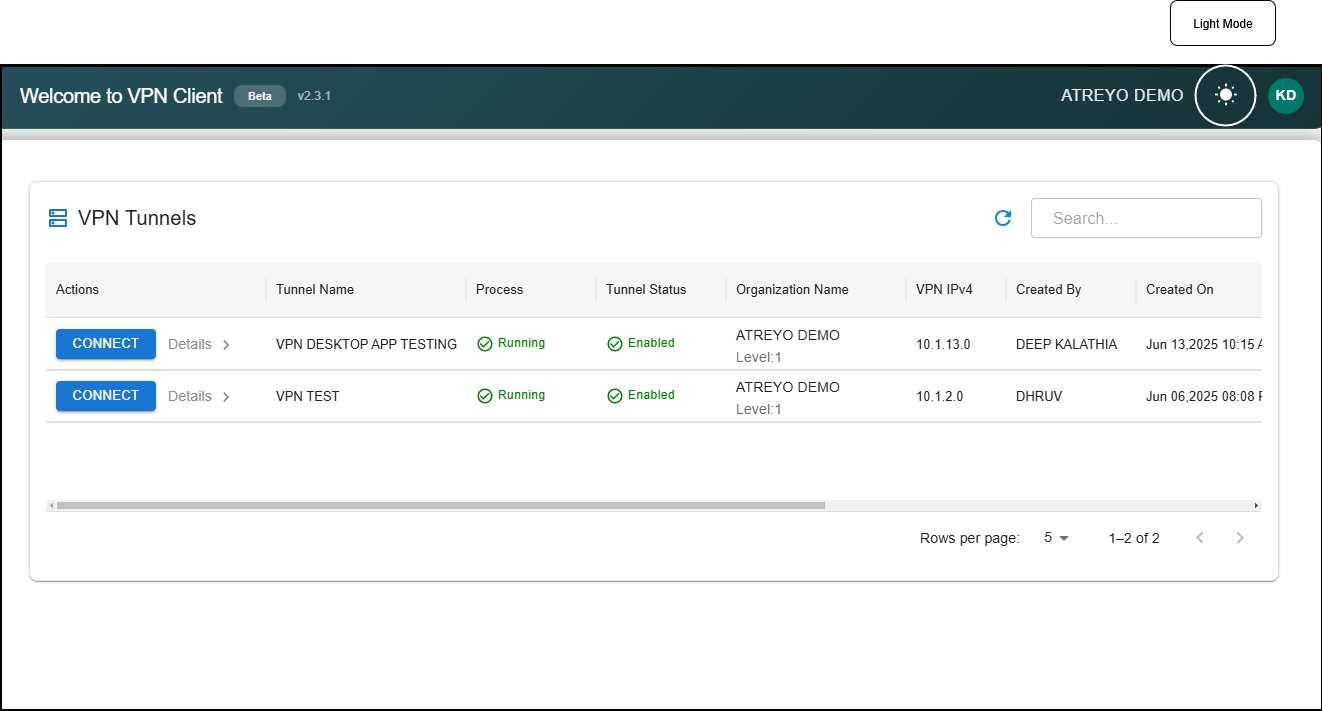
Task: Click the table's horizontal scrollbar thumb
Action: coord(440,506)
